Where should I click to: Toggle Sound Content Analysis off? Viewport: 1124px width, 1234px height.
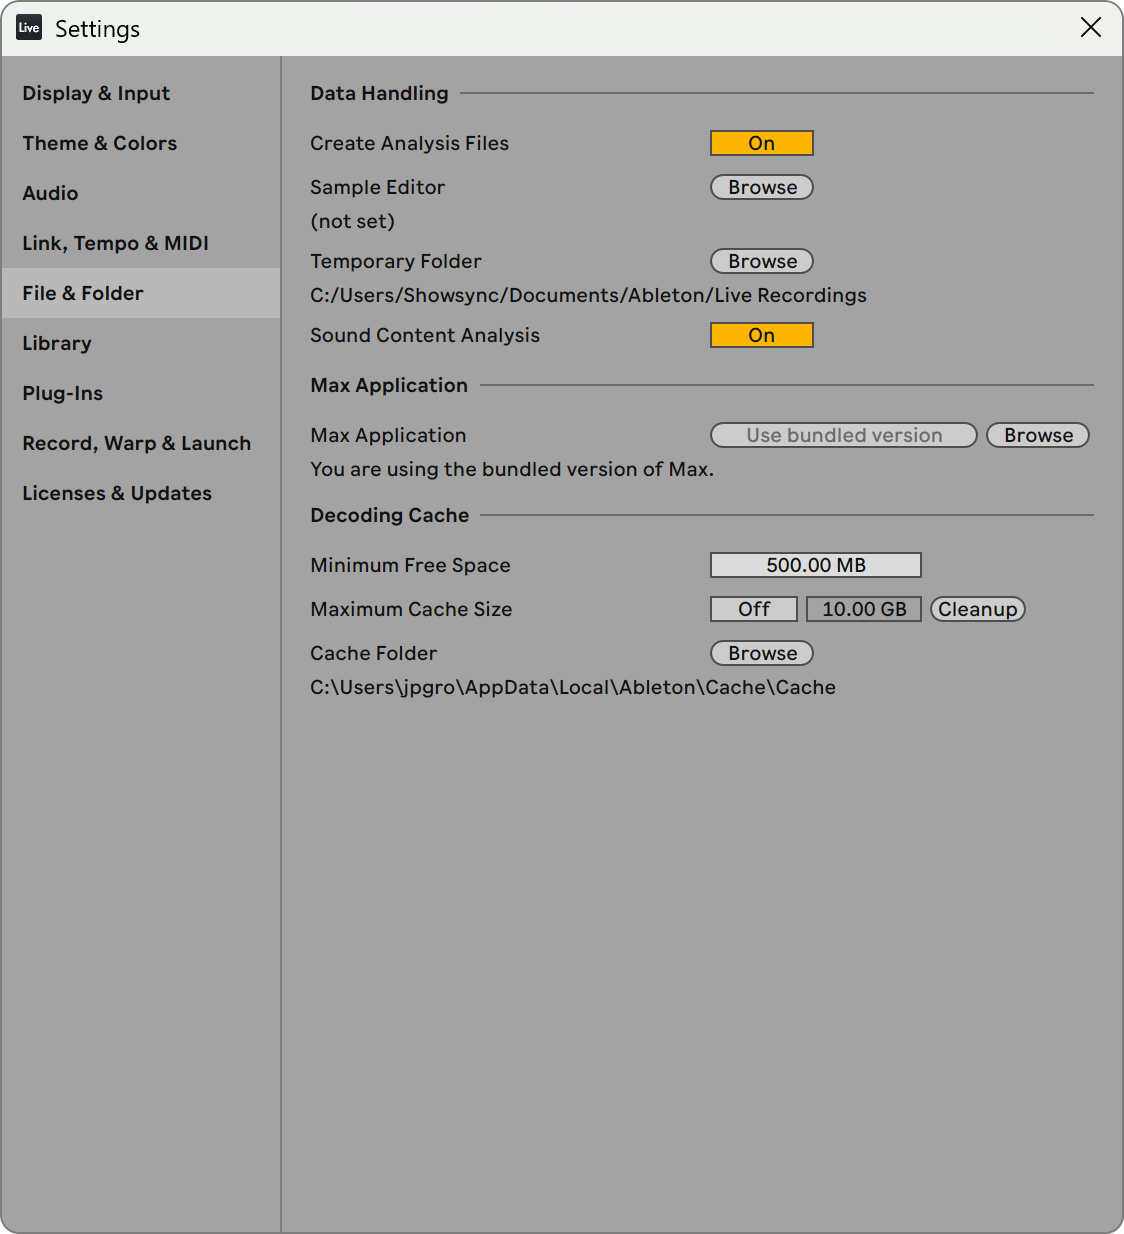pyautogui.click(x=761, y=335)
